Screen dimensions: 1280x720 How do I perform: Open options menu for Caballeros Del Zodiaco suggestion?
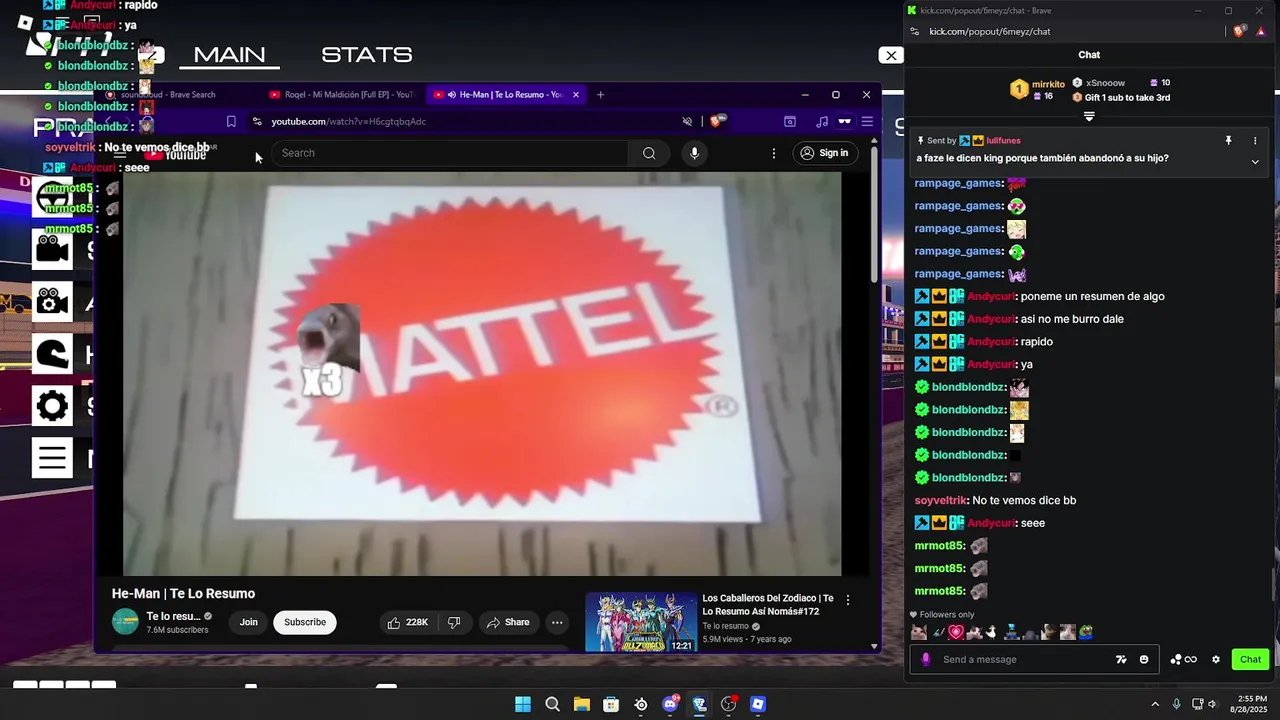[x=848, y=600]
